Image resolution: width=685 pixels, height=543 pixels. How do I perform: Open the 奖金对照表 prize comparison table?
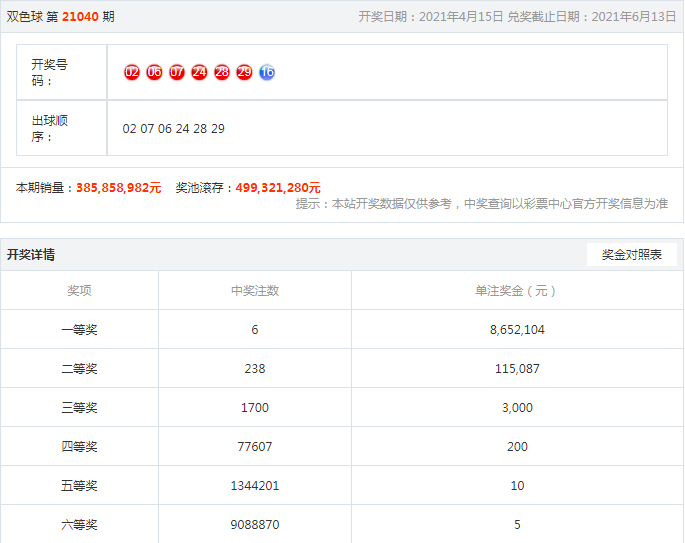[631, 255]
